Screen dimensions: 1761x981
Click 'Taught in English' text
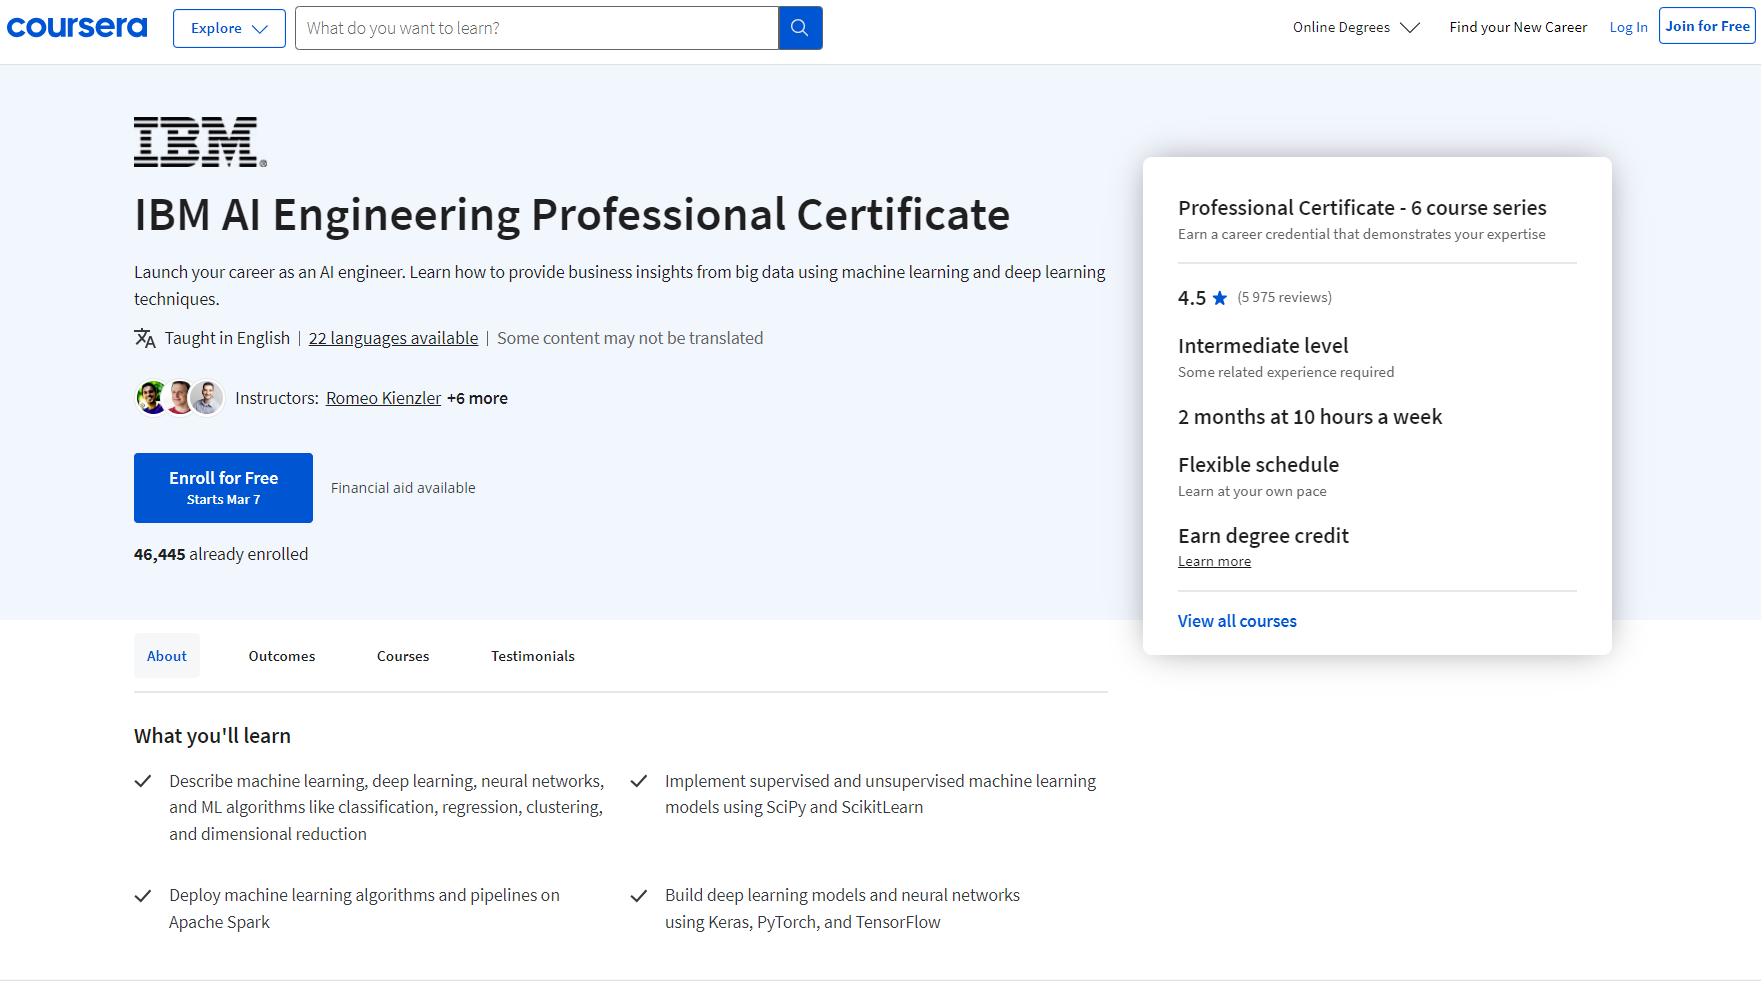pos(227,338)
